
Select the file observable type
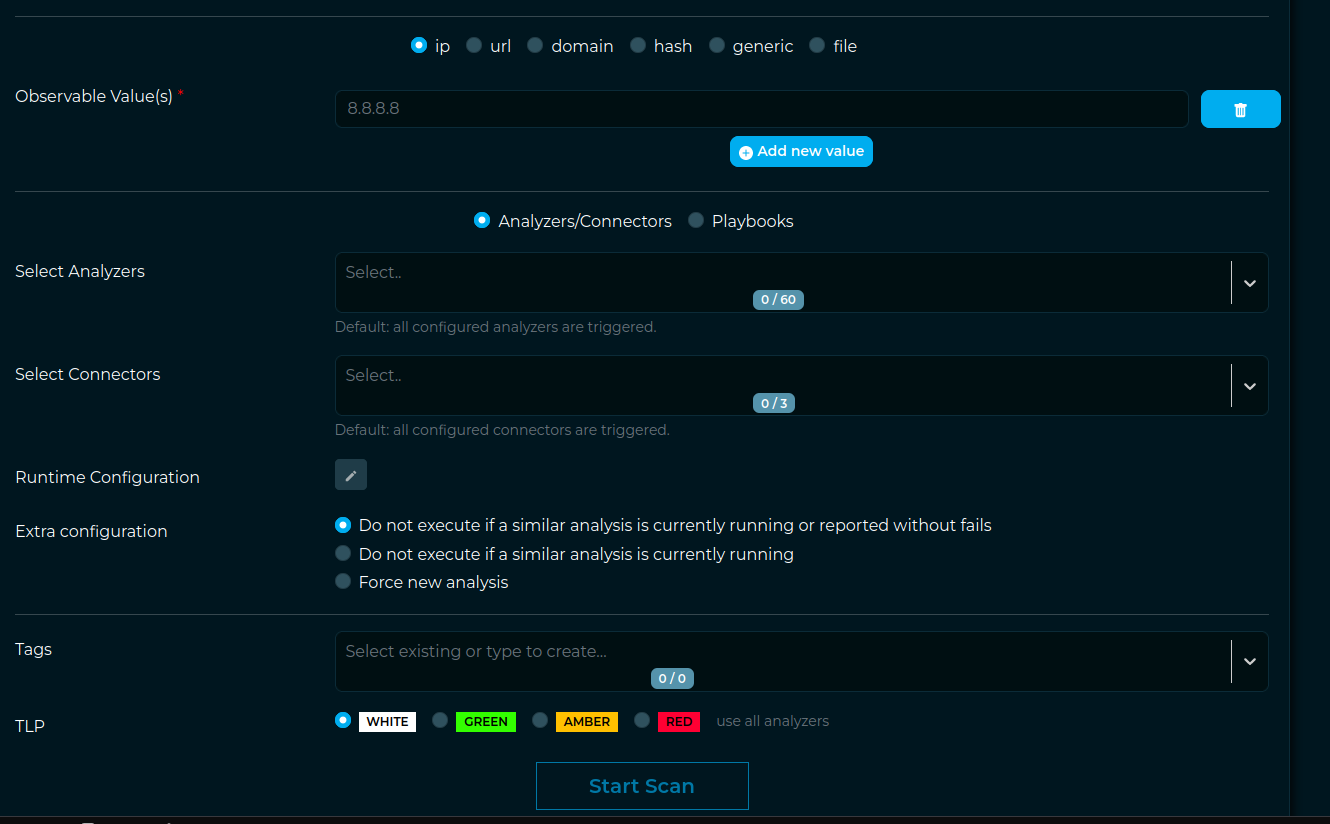817,45
